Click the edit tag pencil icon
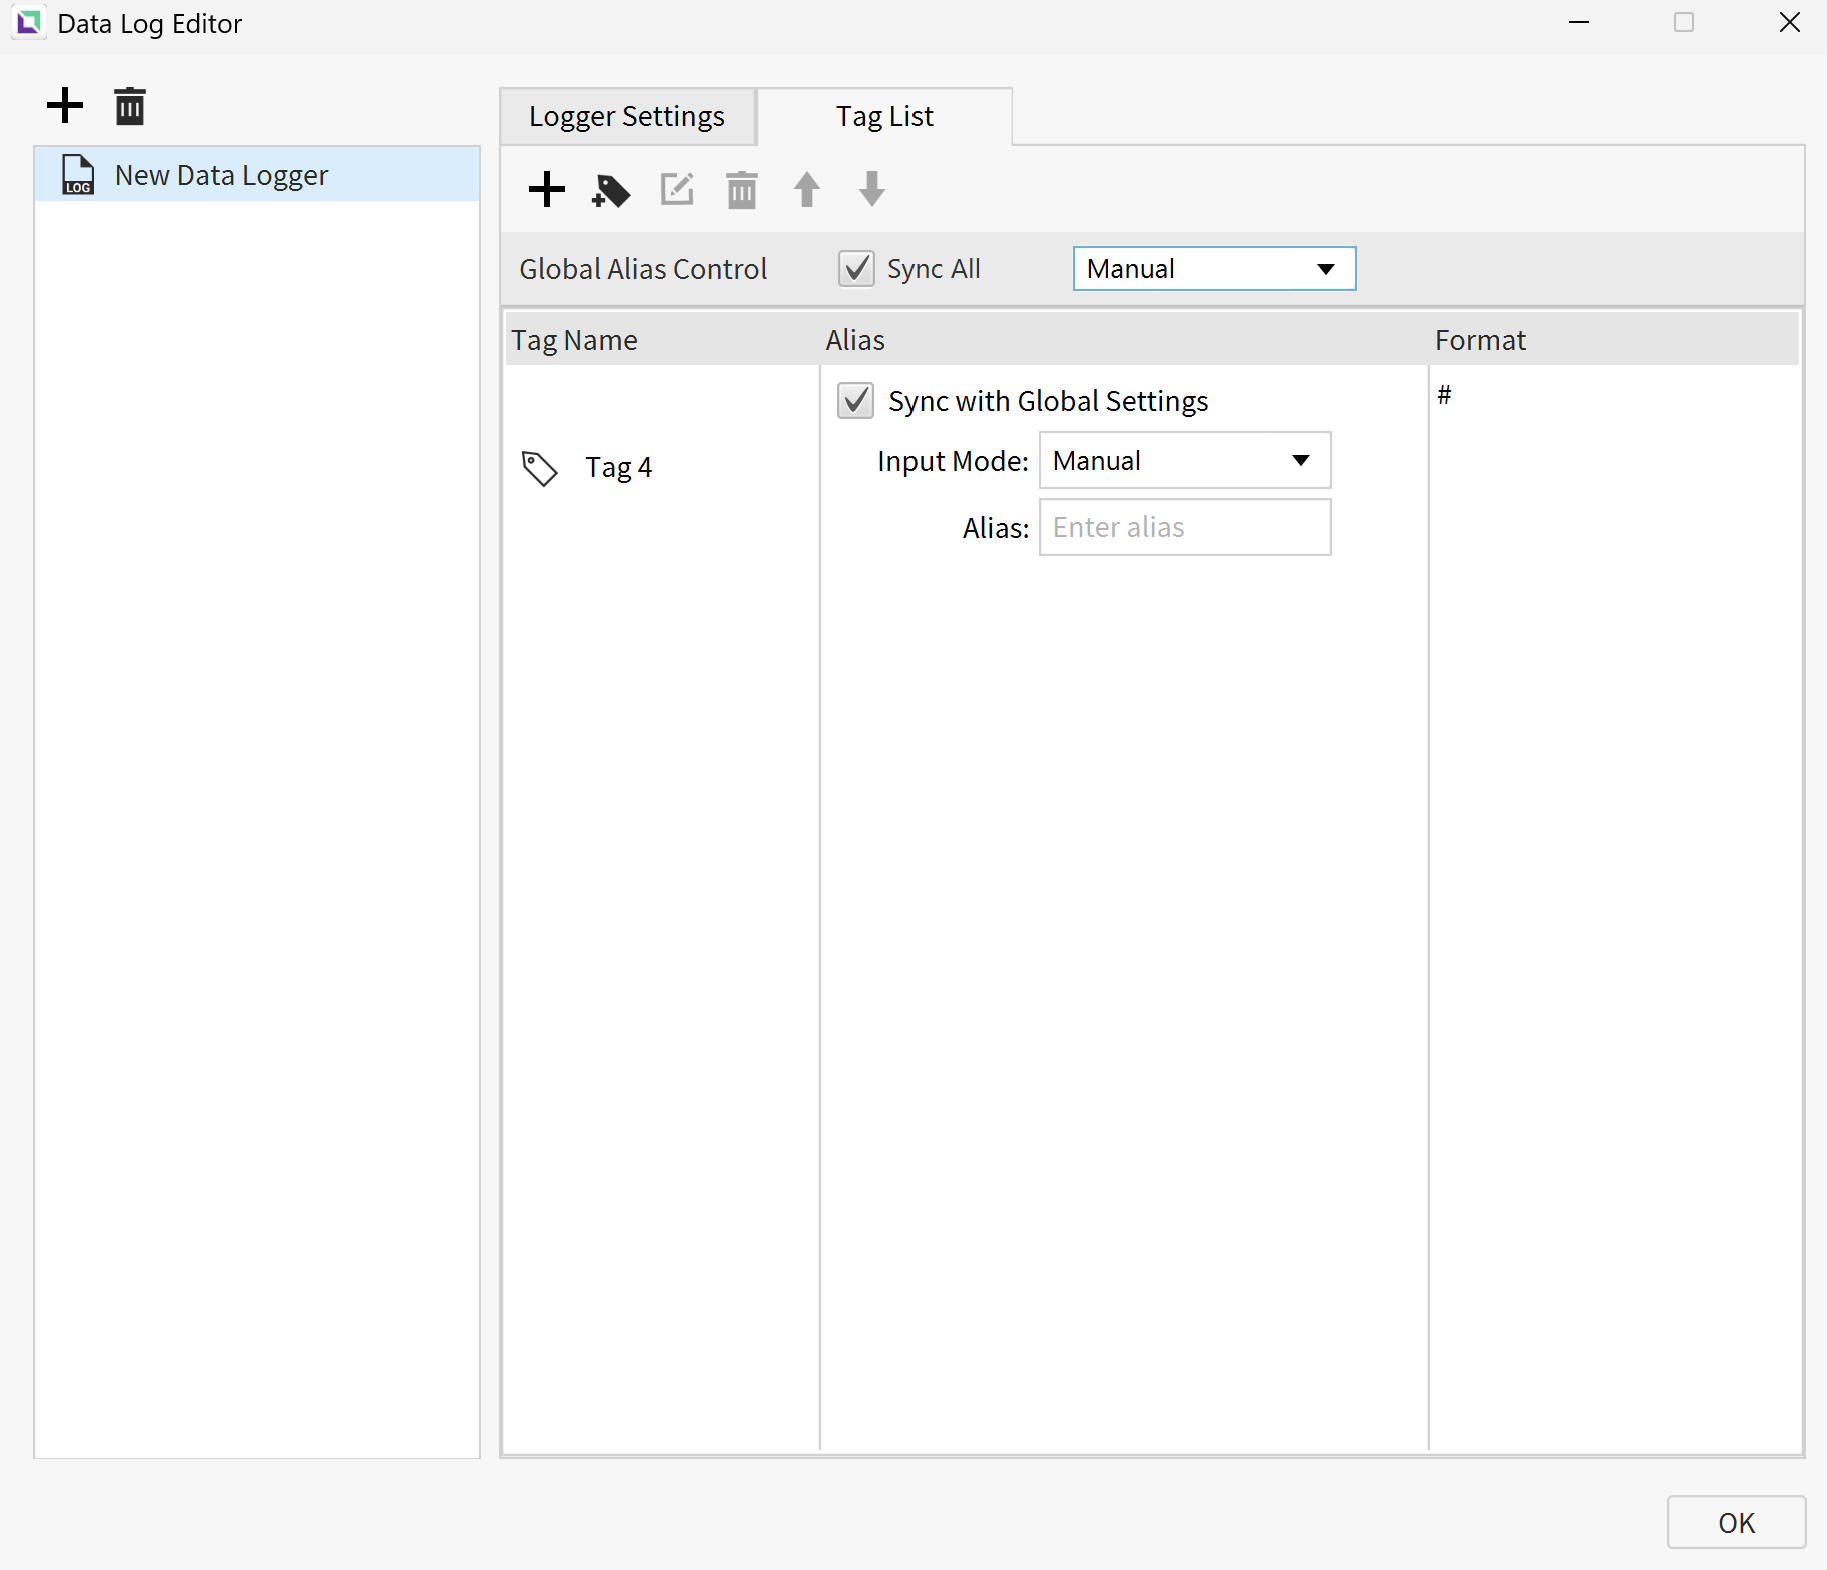 point(677,189)
